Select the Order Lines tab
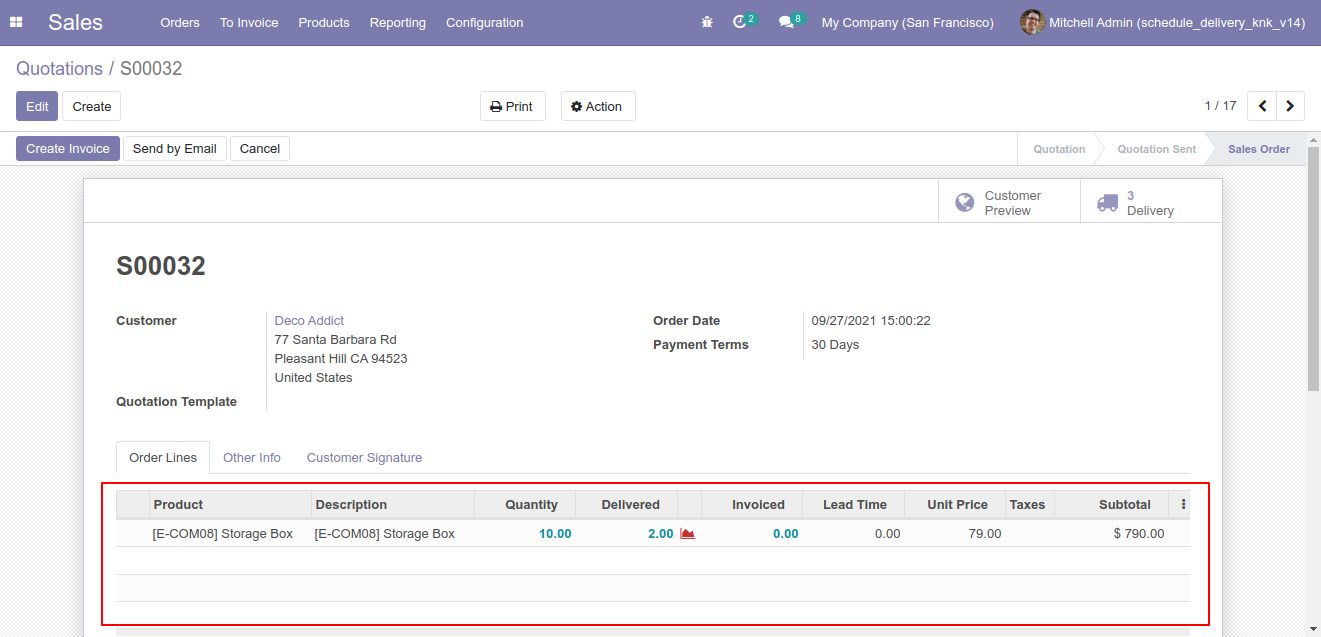Viewport: 1321px width, 637px height. tap(163, 458)
